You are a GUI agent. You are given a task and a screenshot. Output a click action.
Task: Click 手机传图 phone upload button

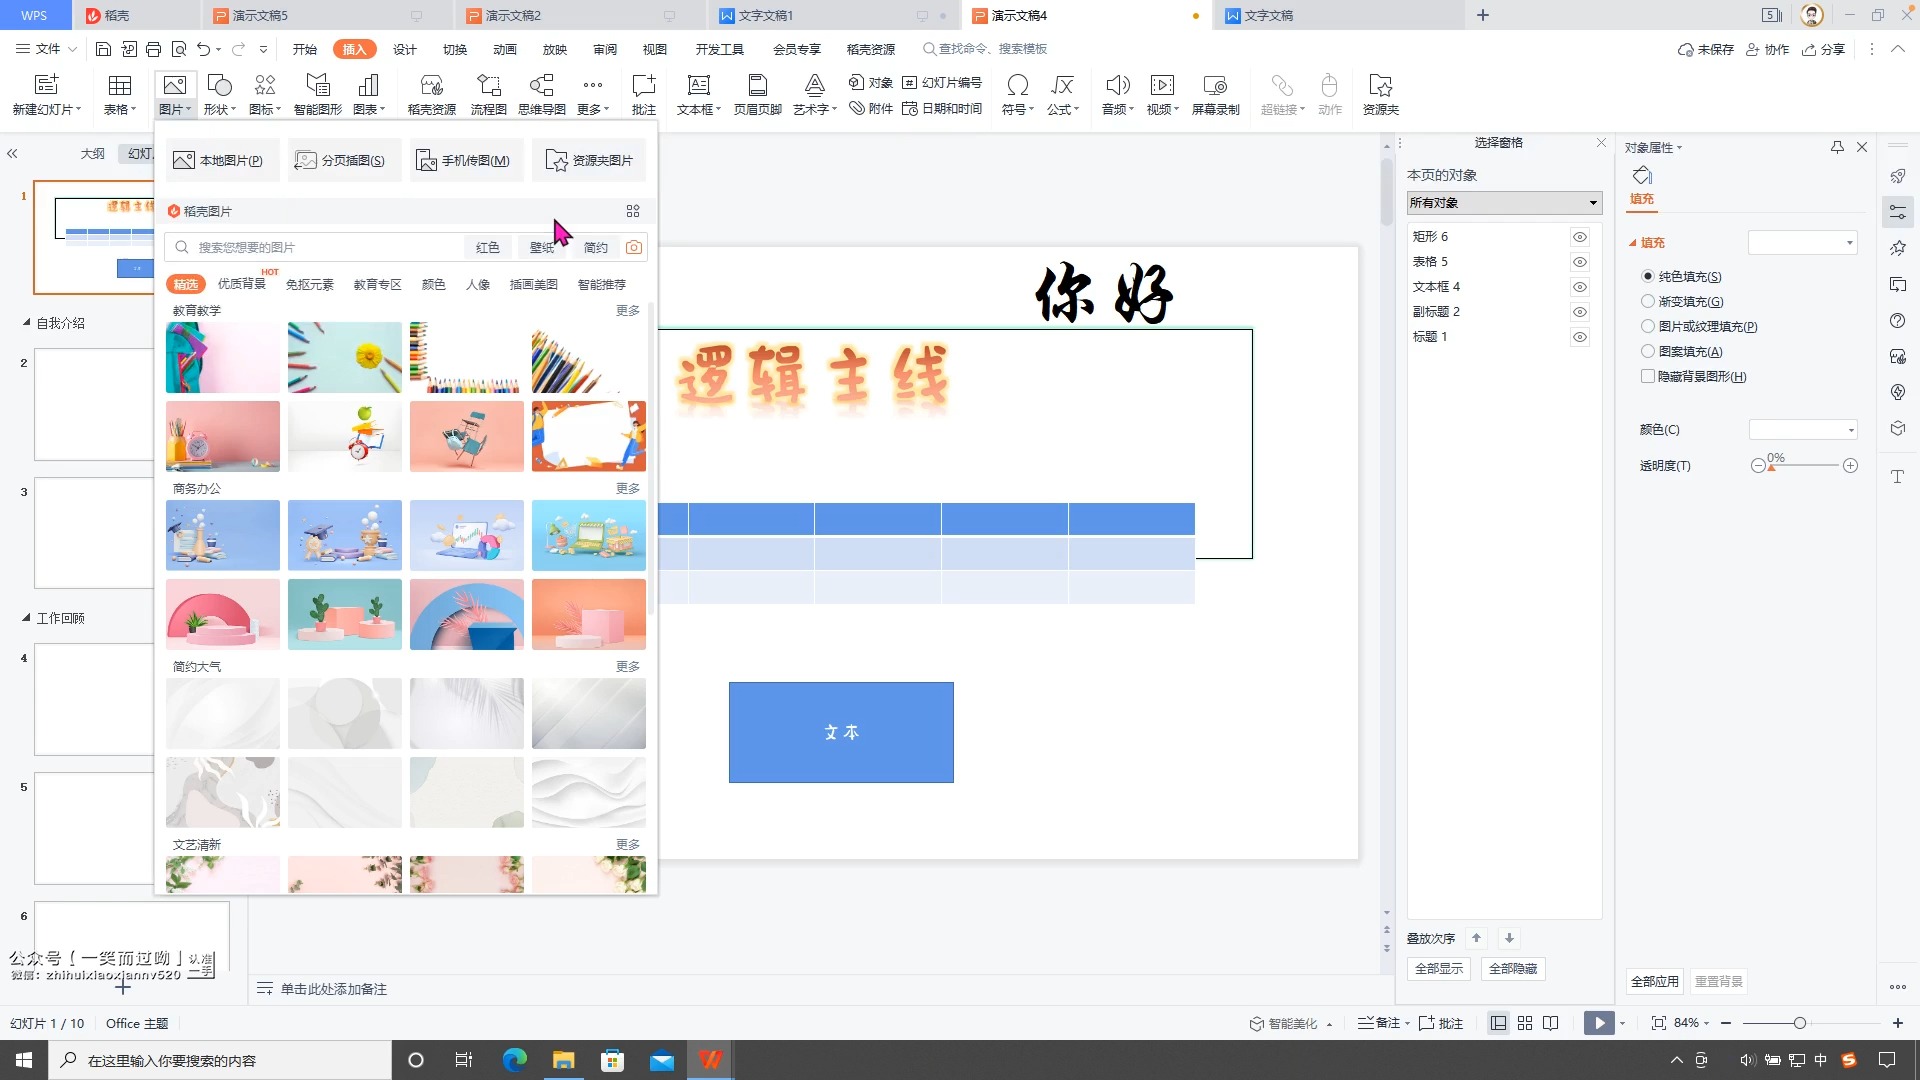click(466, 160)
